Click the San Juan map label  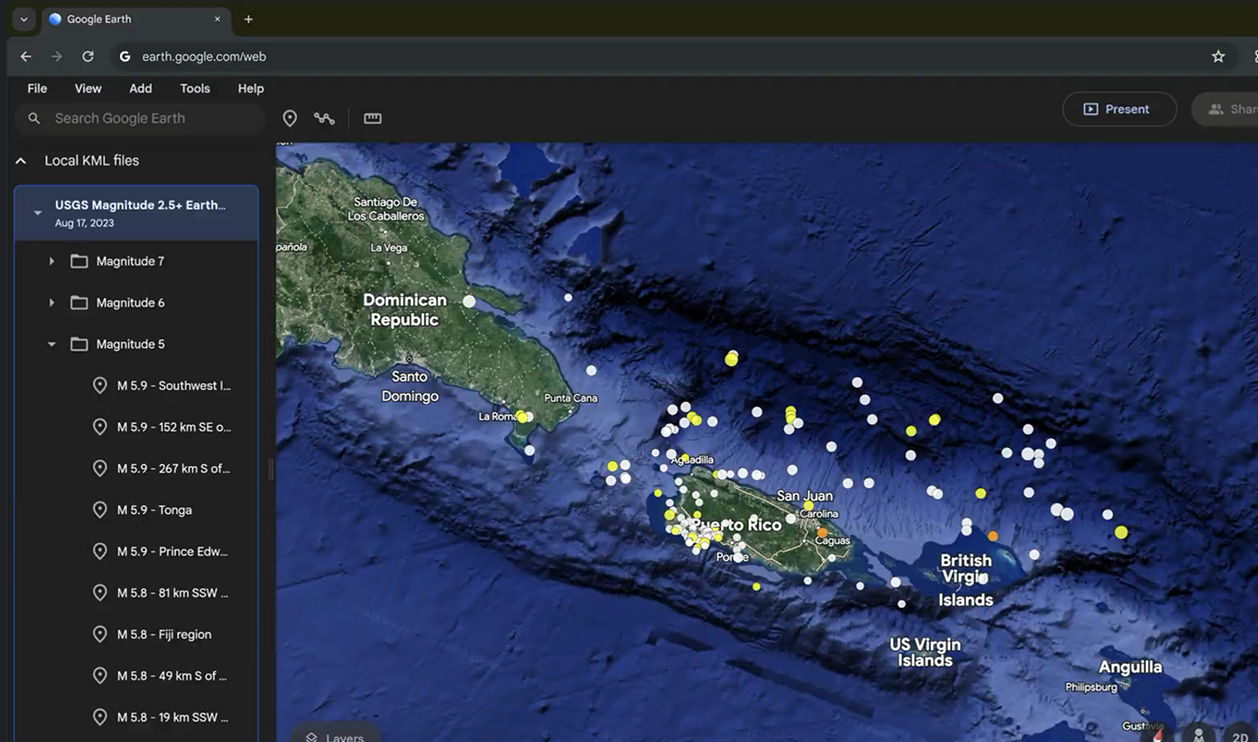804,496
